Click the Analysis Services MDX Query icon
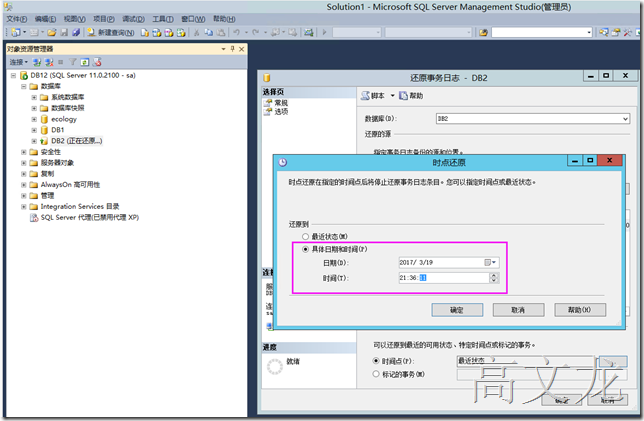This screenshot has height=421, width=644. 156,32
